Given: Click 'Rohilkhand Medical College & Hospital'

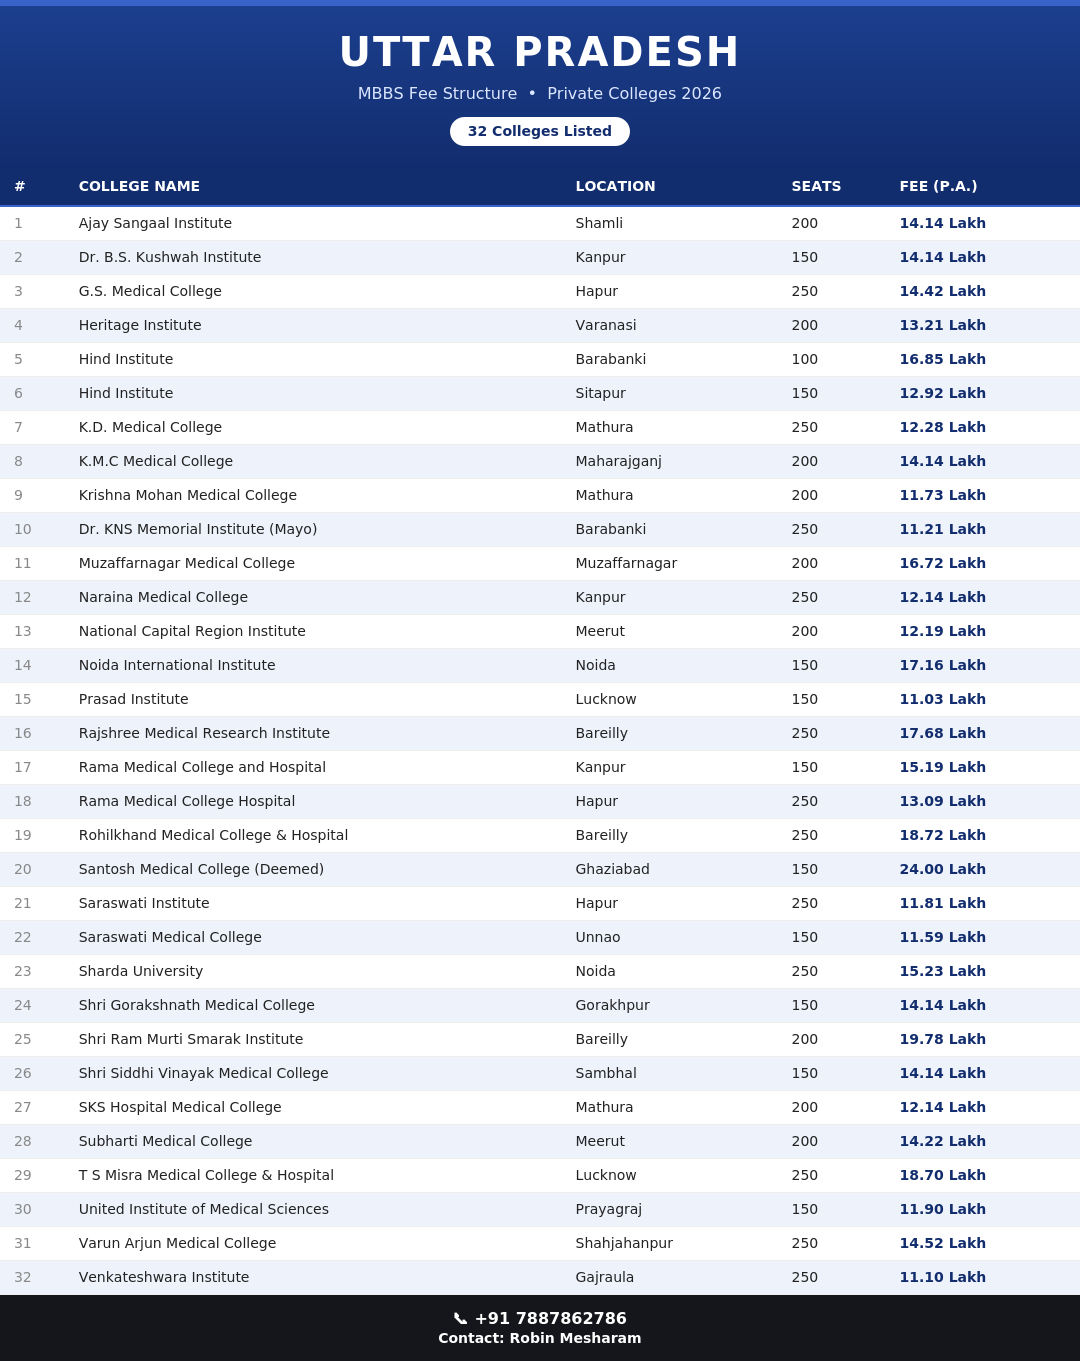Looking at the screenshot, I should [213, 835].
